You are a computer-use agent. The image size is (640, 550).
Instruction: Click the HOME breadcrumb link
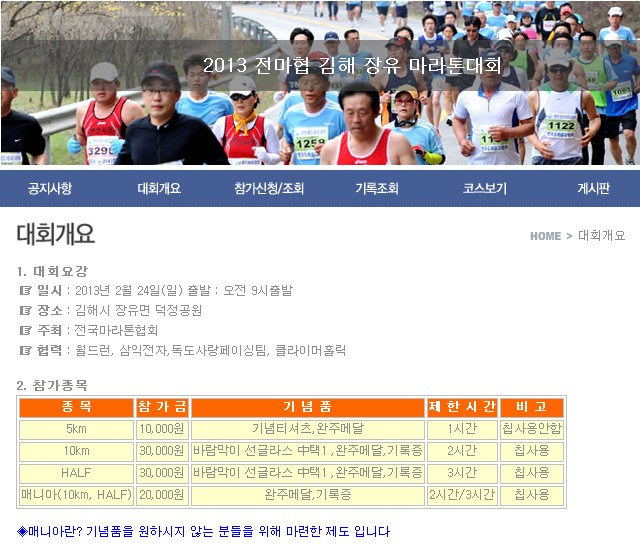tap(545, 236)
